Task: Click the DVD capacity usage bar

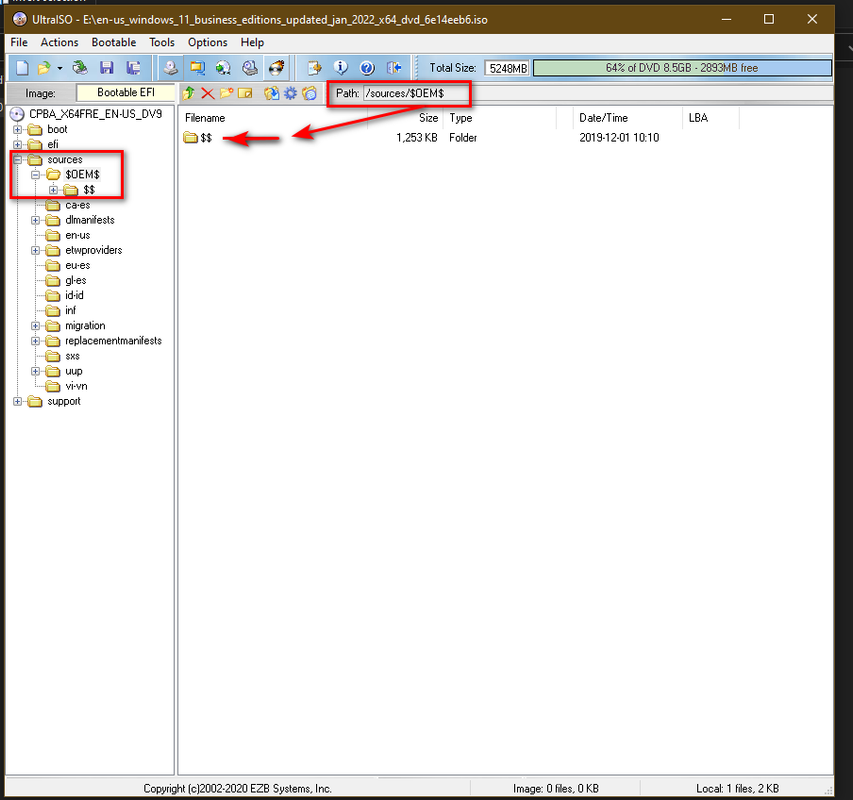Action: point(682,68)
